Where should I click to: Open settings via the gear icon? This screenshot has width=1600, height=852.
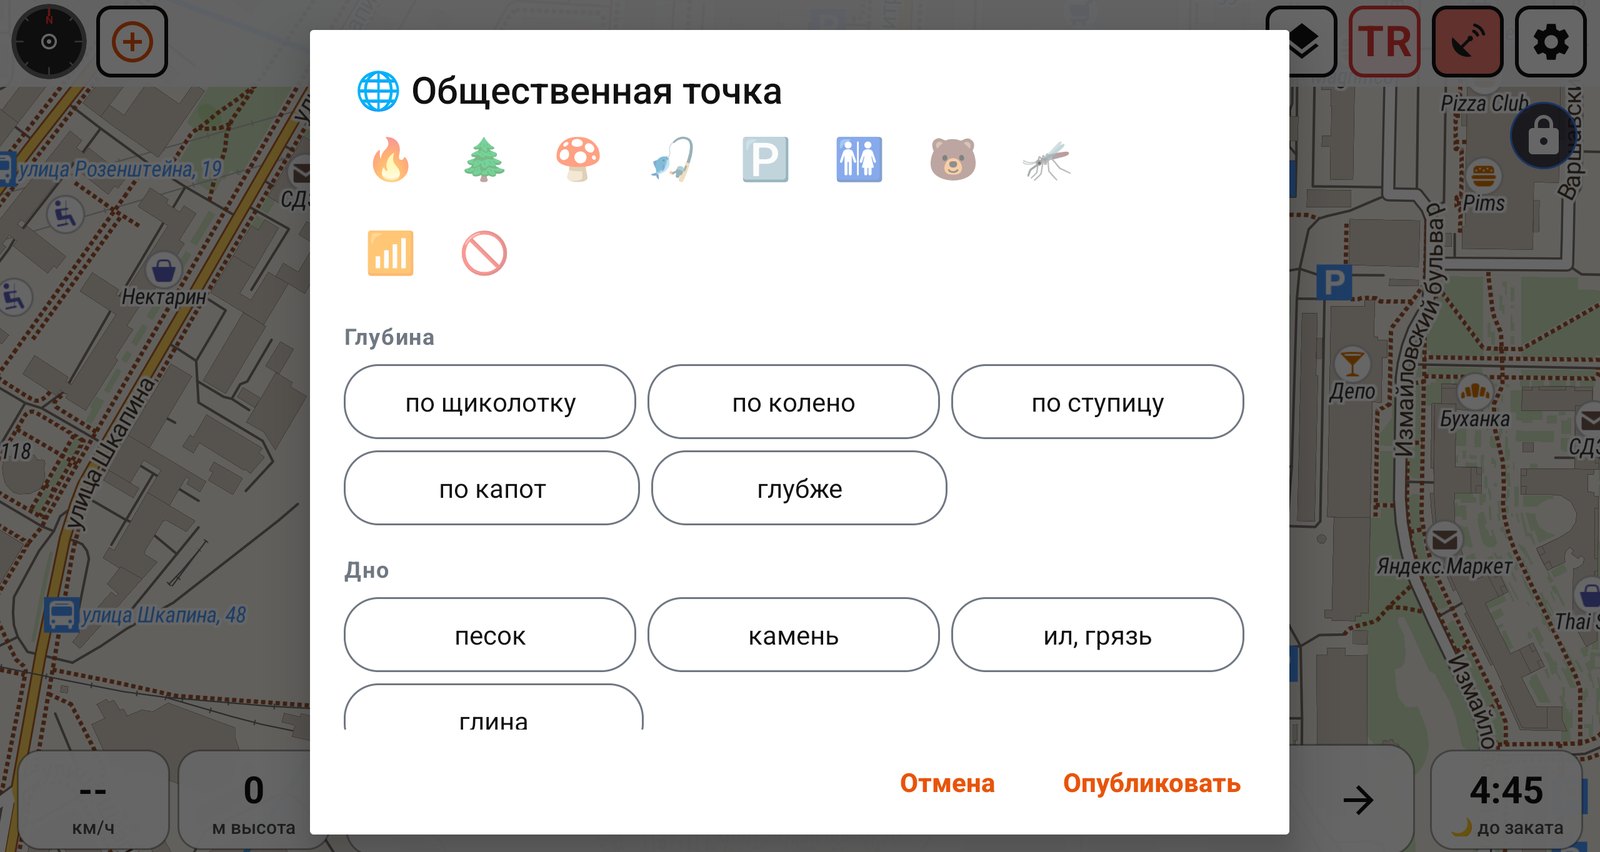pos(1551,42)
